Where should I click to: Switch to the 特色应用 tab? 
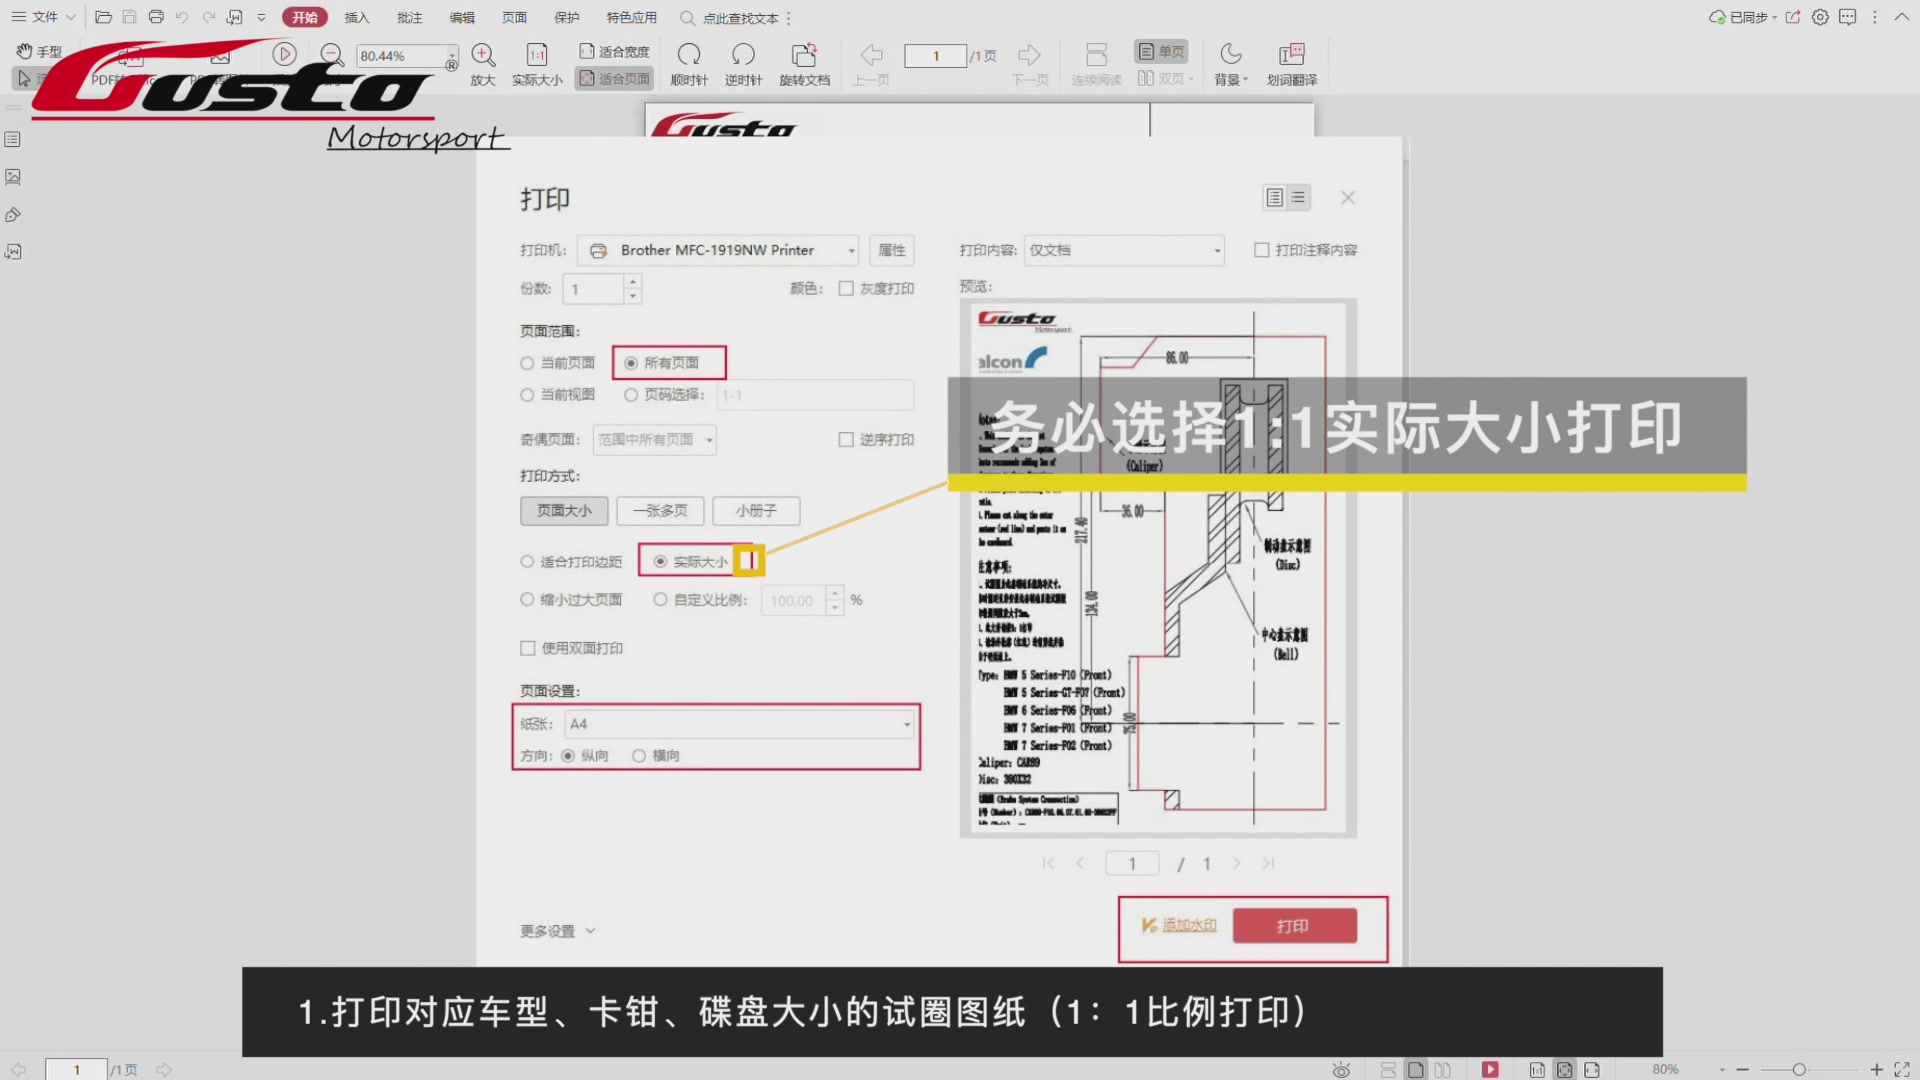pos(632,18)
